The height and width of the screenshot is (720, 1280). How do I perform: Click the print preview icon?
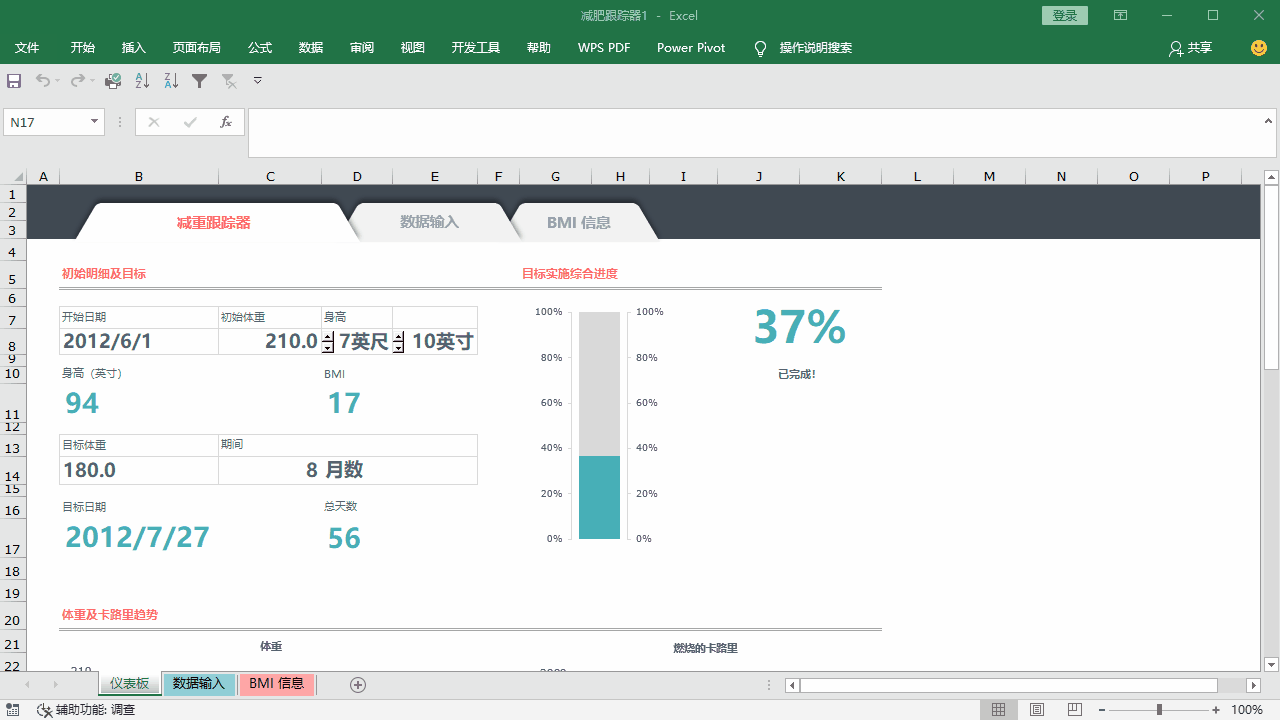coord(113,81)
